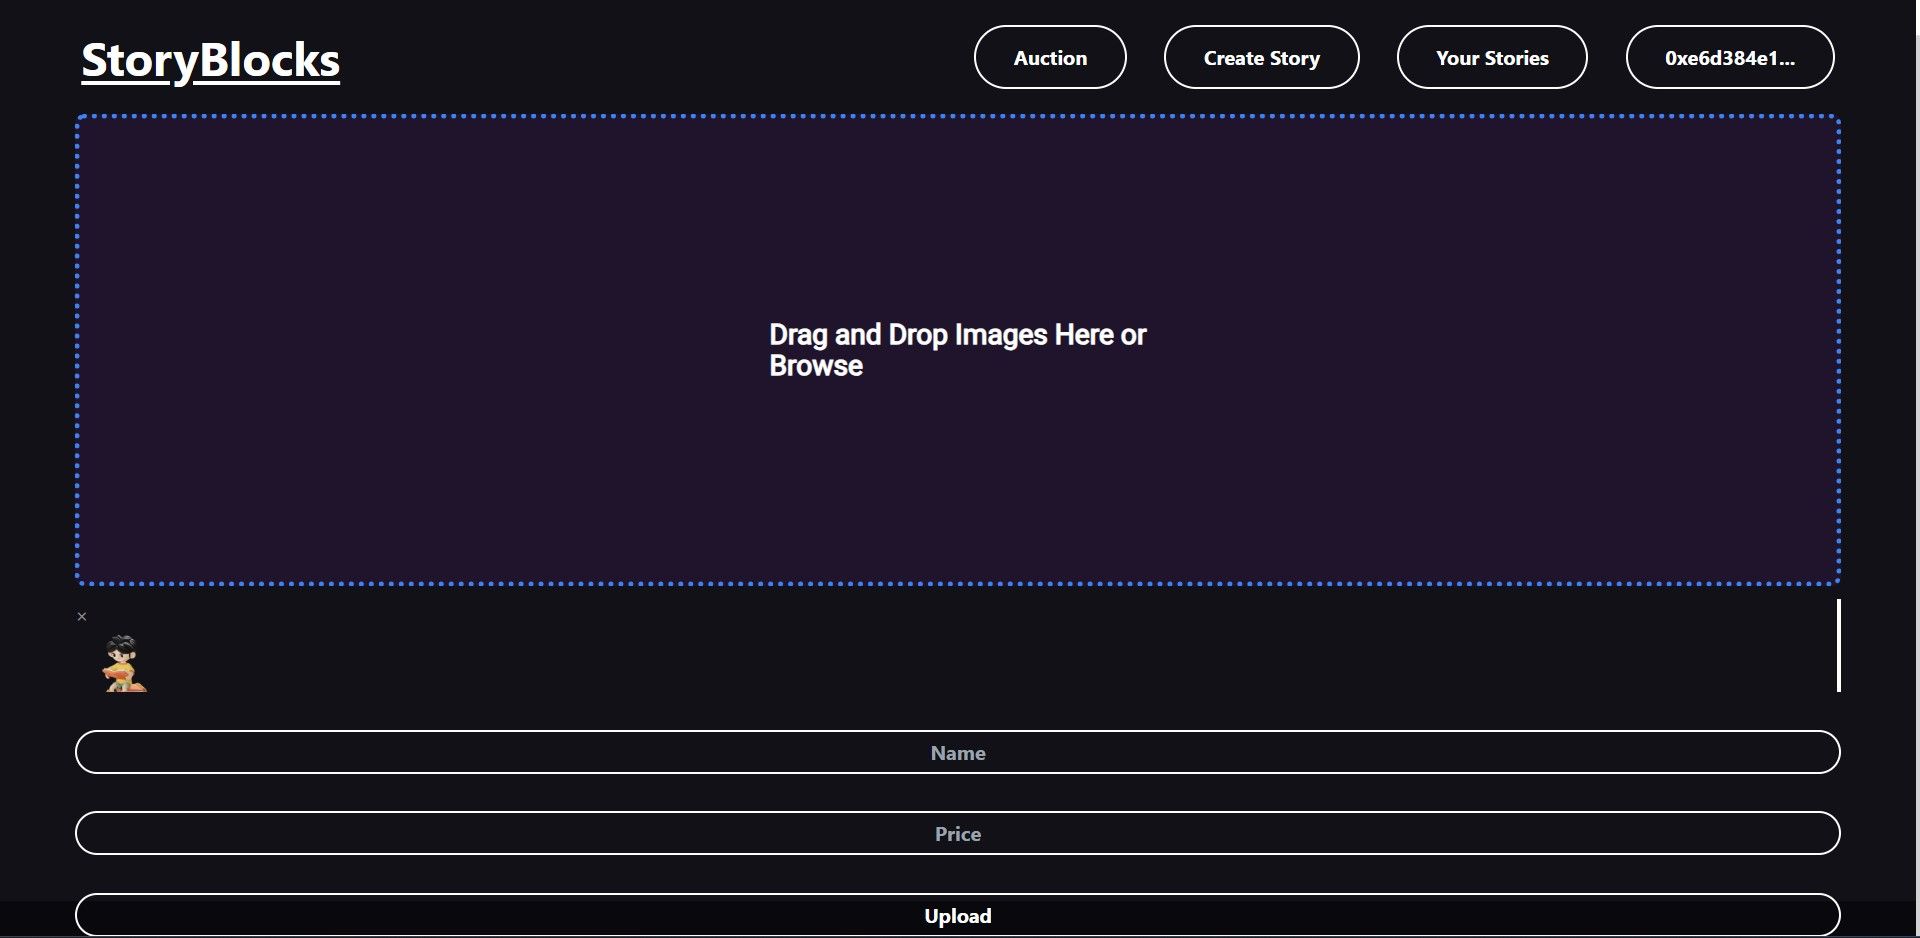Viewport: 1920px width, 938px height.
Task: Open the Create Story page
Action: click(1261, 57)
